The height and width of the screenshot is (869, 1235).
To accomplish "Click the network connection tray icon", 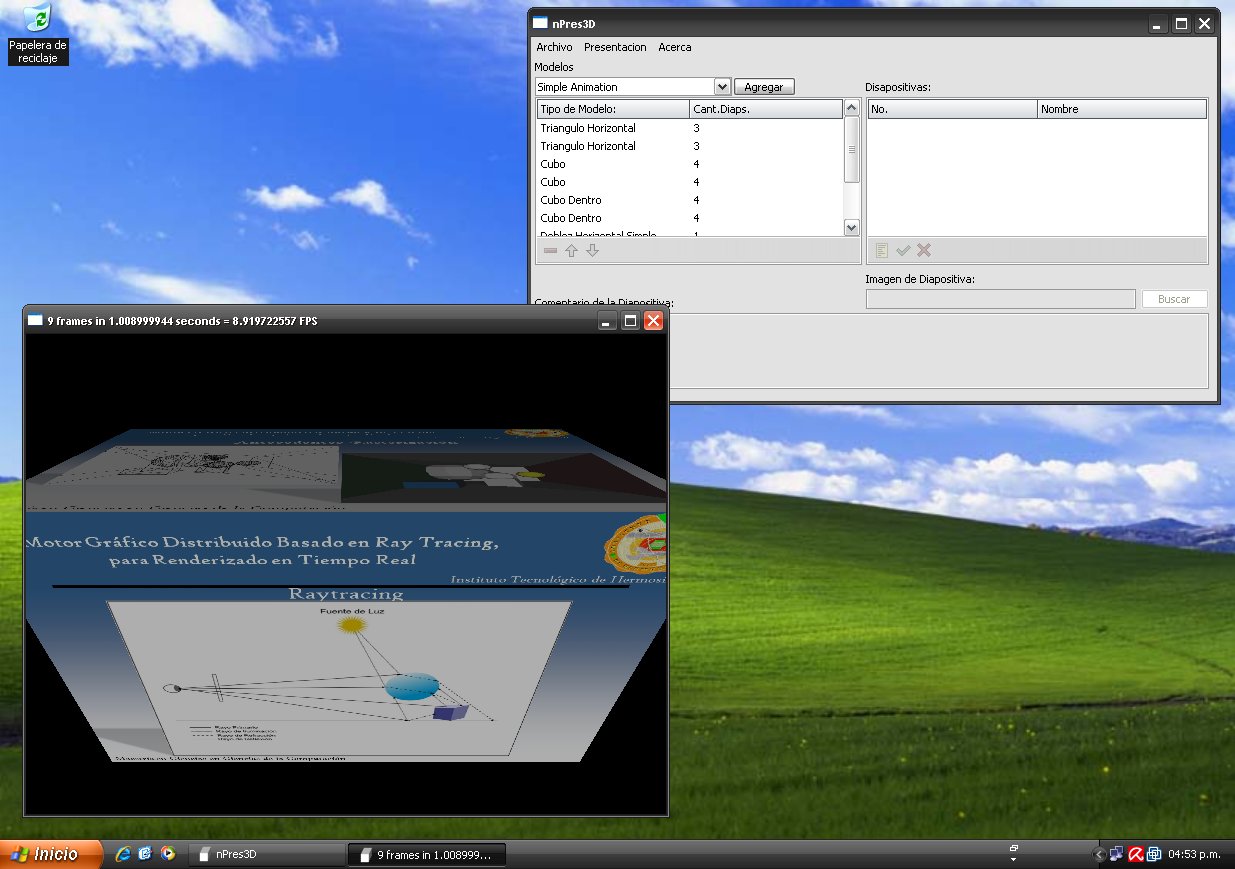I will pyautogui.click(x=1117, y=854).
